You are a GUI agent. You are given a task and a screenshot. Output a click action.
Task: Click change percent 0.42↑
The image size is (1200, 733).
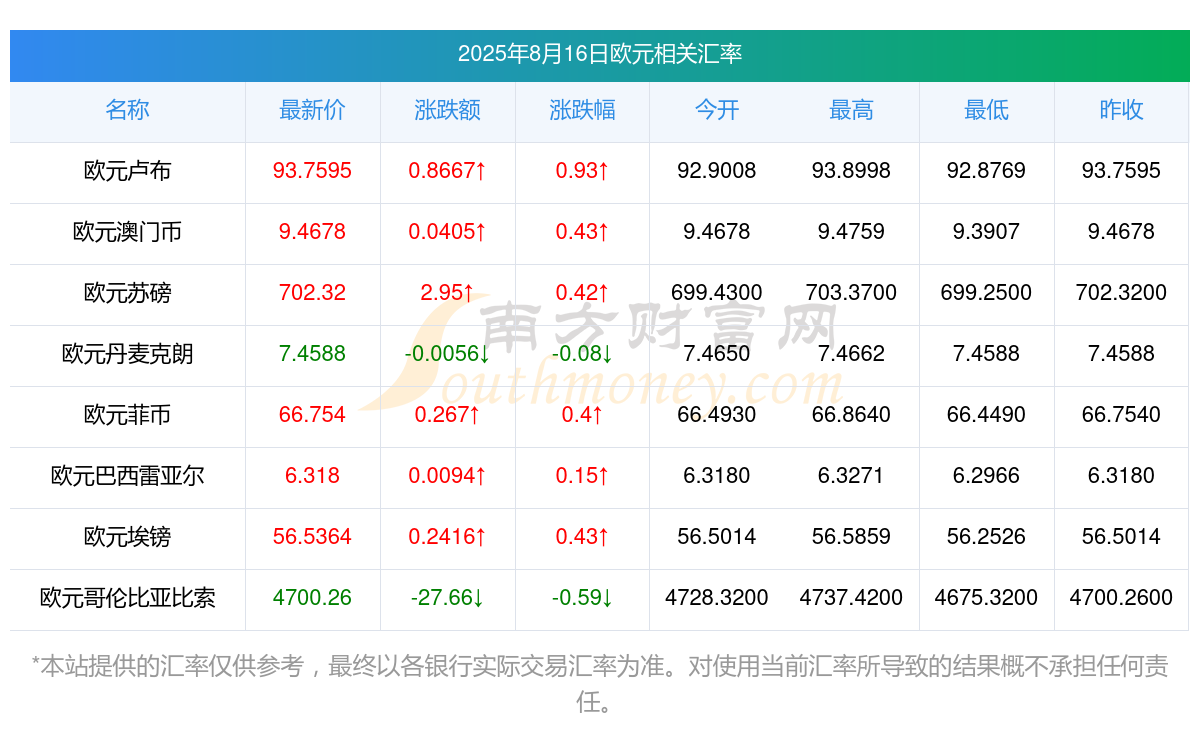click(582, 293)
